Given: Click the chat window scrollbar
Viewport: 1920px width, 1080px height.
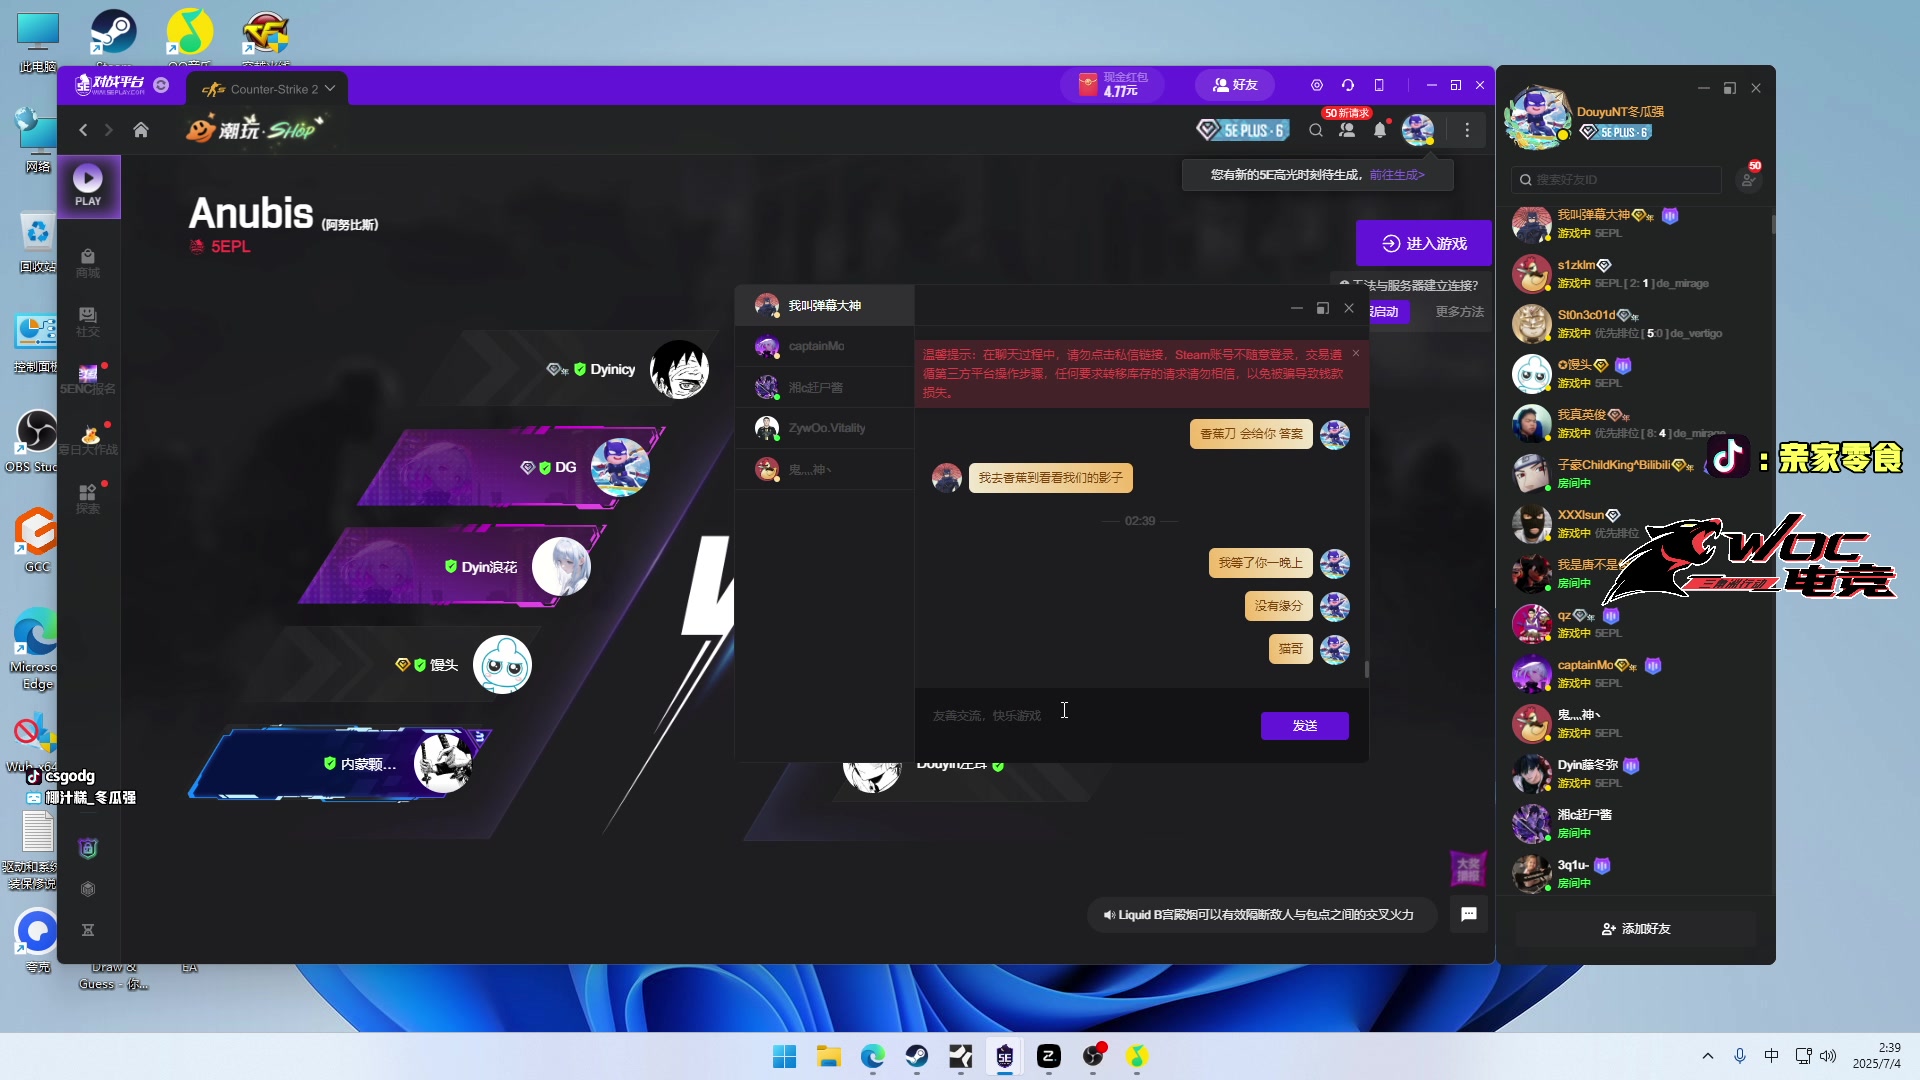Looking at the screenshot, I should (x=1366, y=668).
